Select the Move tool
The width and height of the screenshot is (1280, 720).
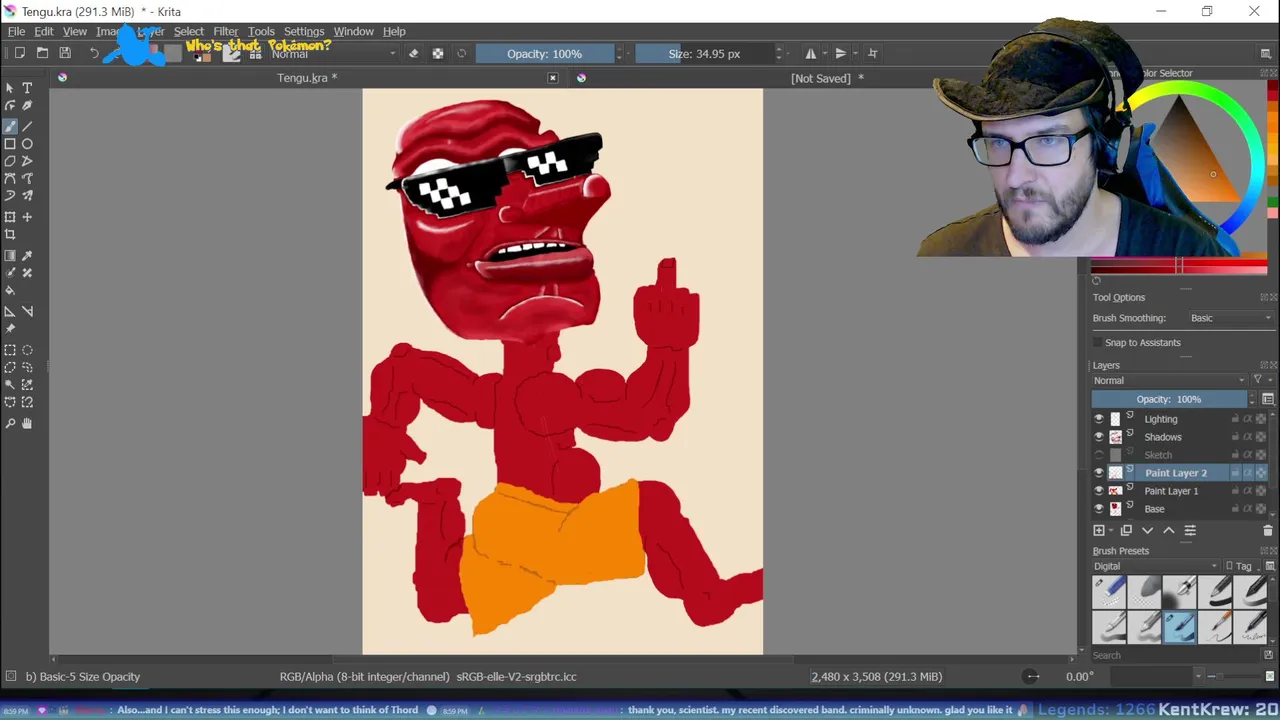27,217
